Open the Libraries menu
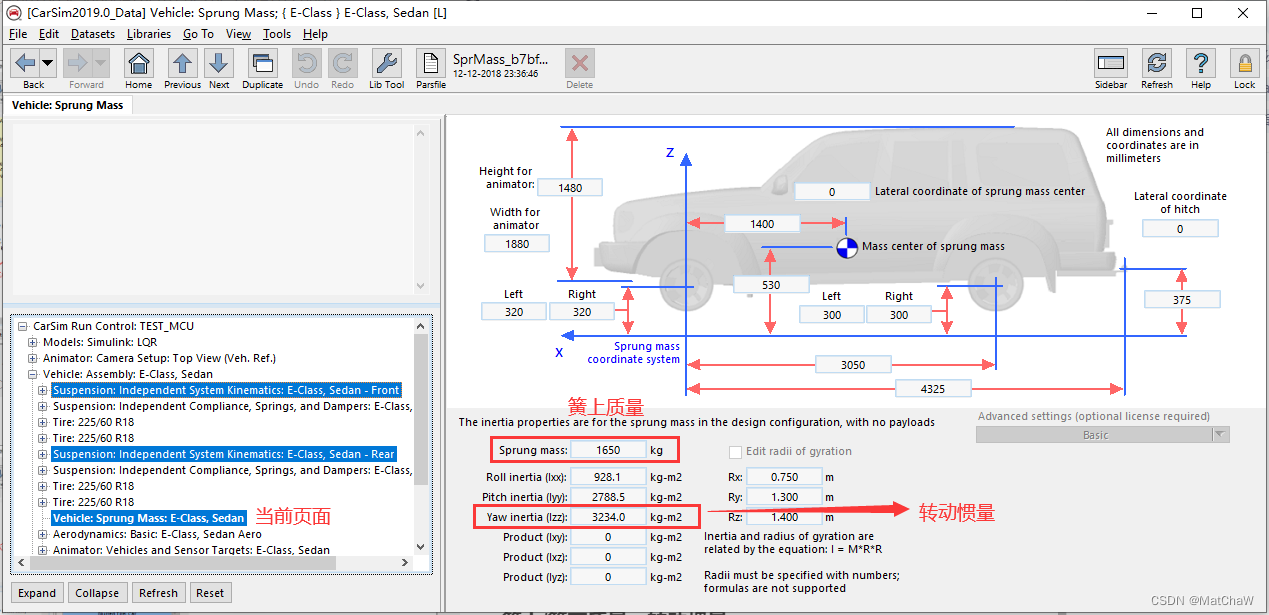Viewport: 1269px width, 615px height. coord(148,33)
